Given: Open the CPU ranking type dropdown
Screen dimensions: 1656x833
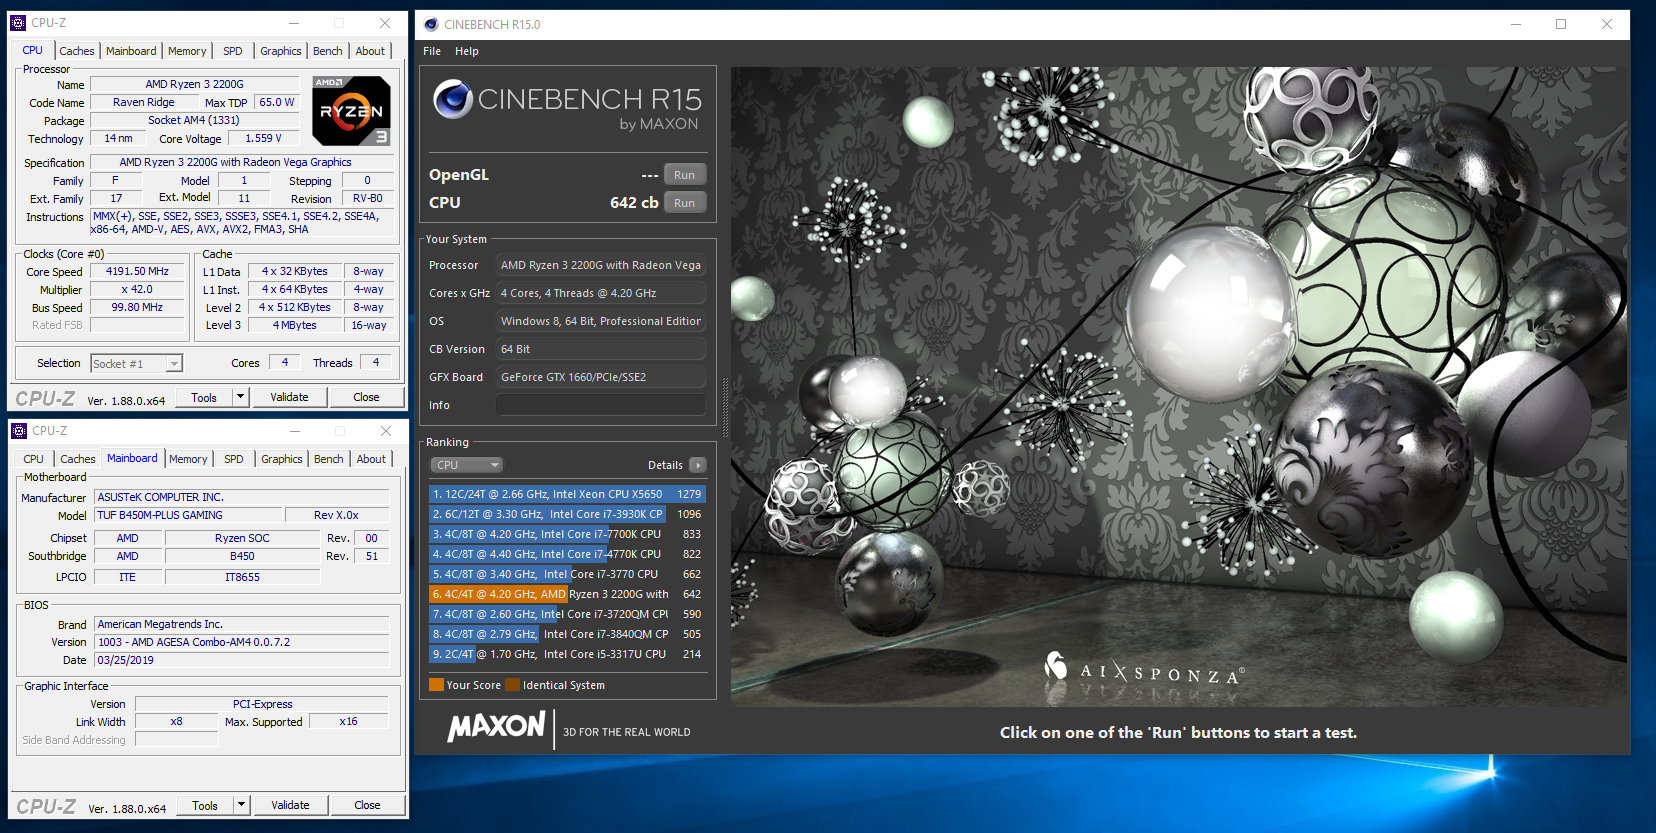Looking at the screenshot, I should [x=466, y=465].
